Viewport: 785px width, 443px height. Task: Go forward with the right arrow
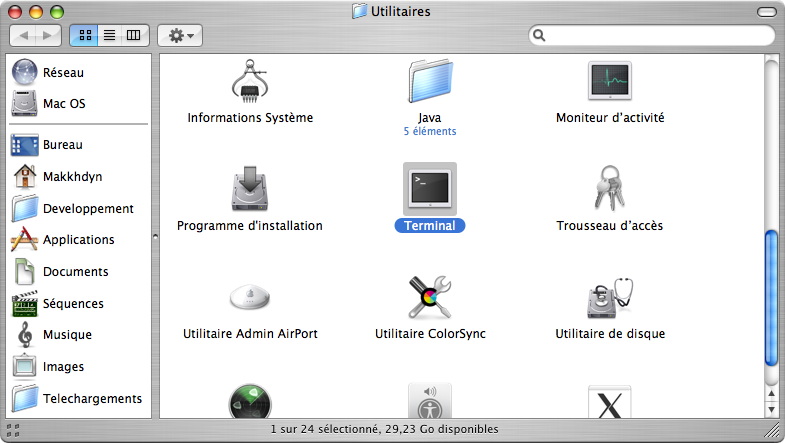coord(48,35)
